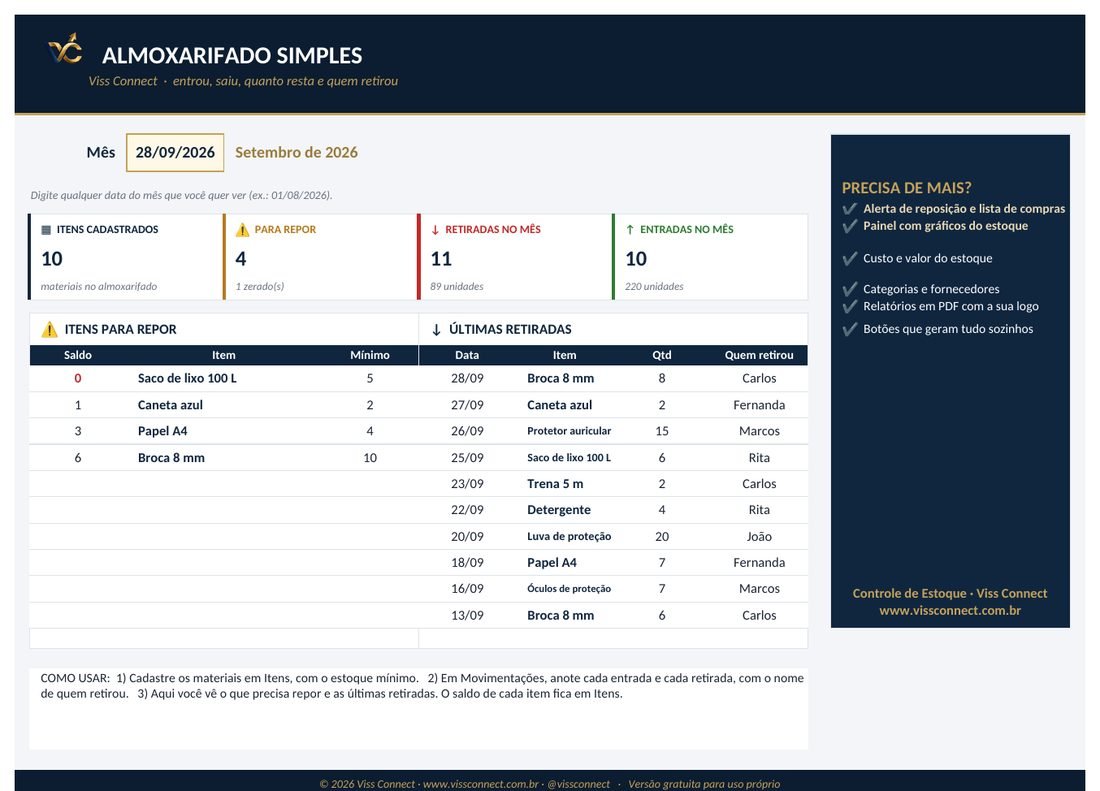Click the Saldo column header
This screenshot has height=791, width=1100.
[x=78, y=355]
